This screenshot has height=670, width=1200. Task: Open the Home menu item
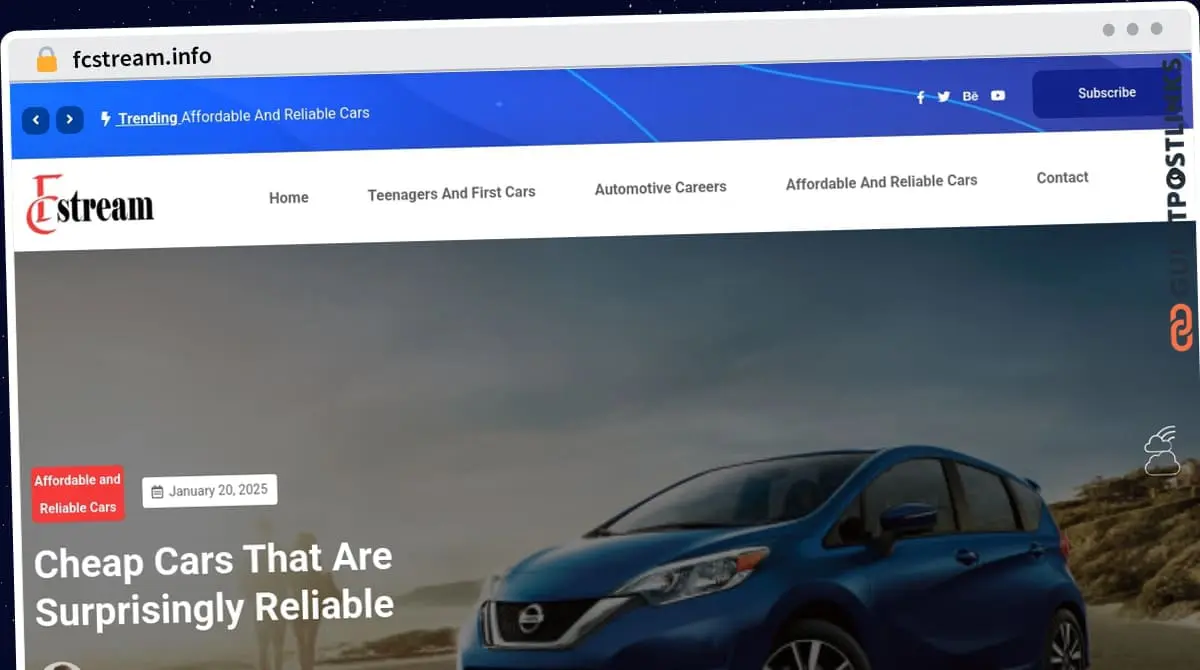289,198
